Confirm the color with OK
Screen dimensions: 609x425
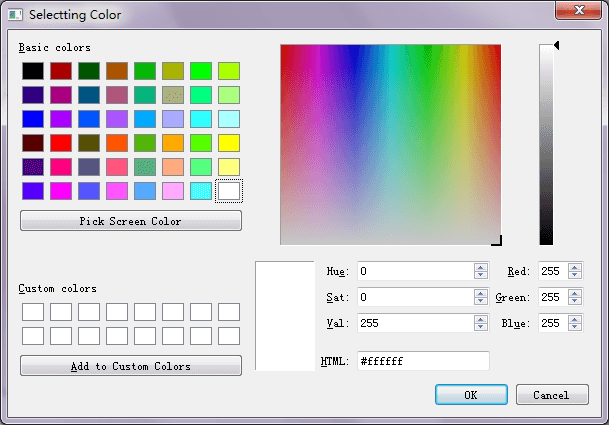click(x=471, y=395)
